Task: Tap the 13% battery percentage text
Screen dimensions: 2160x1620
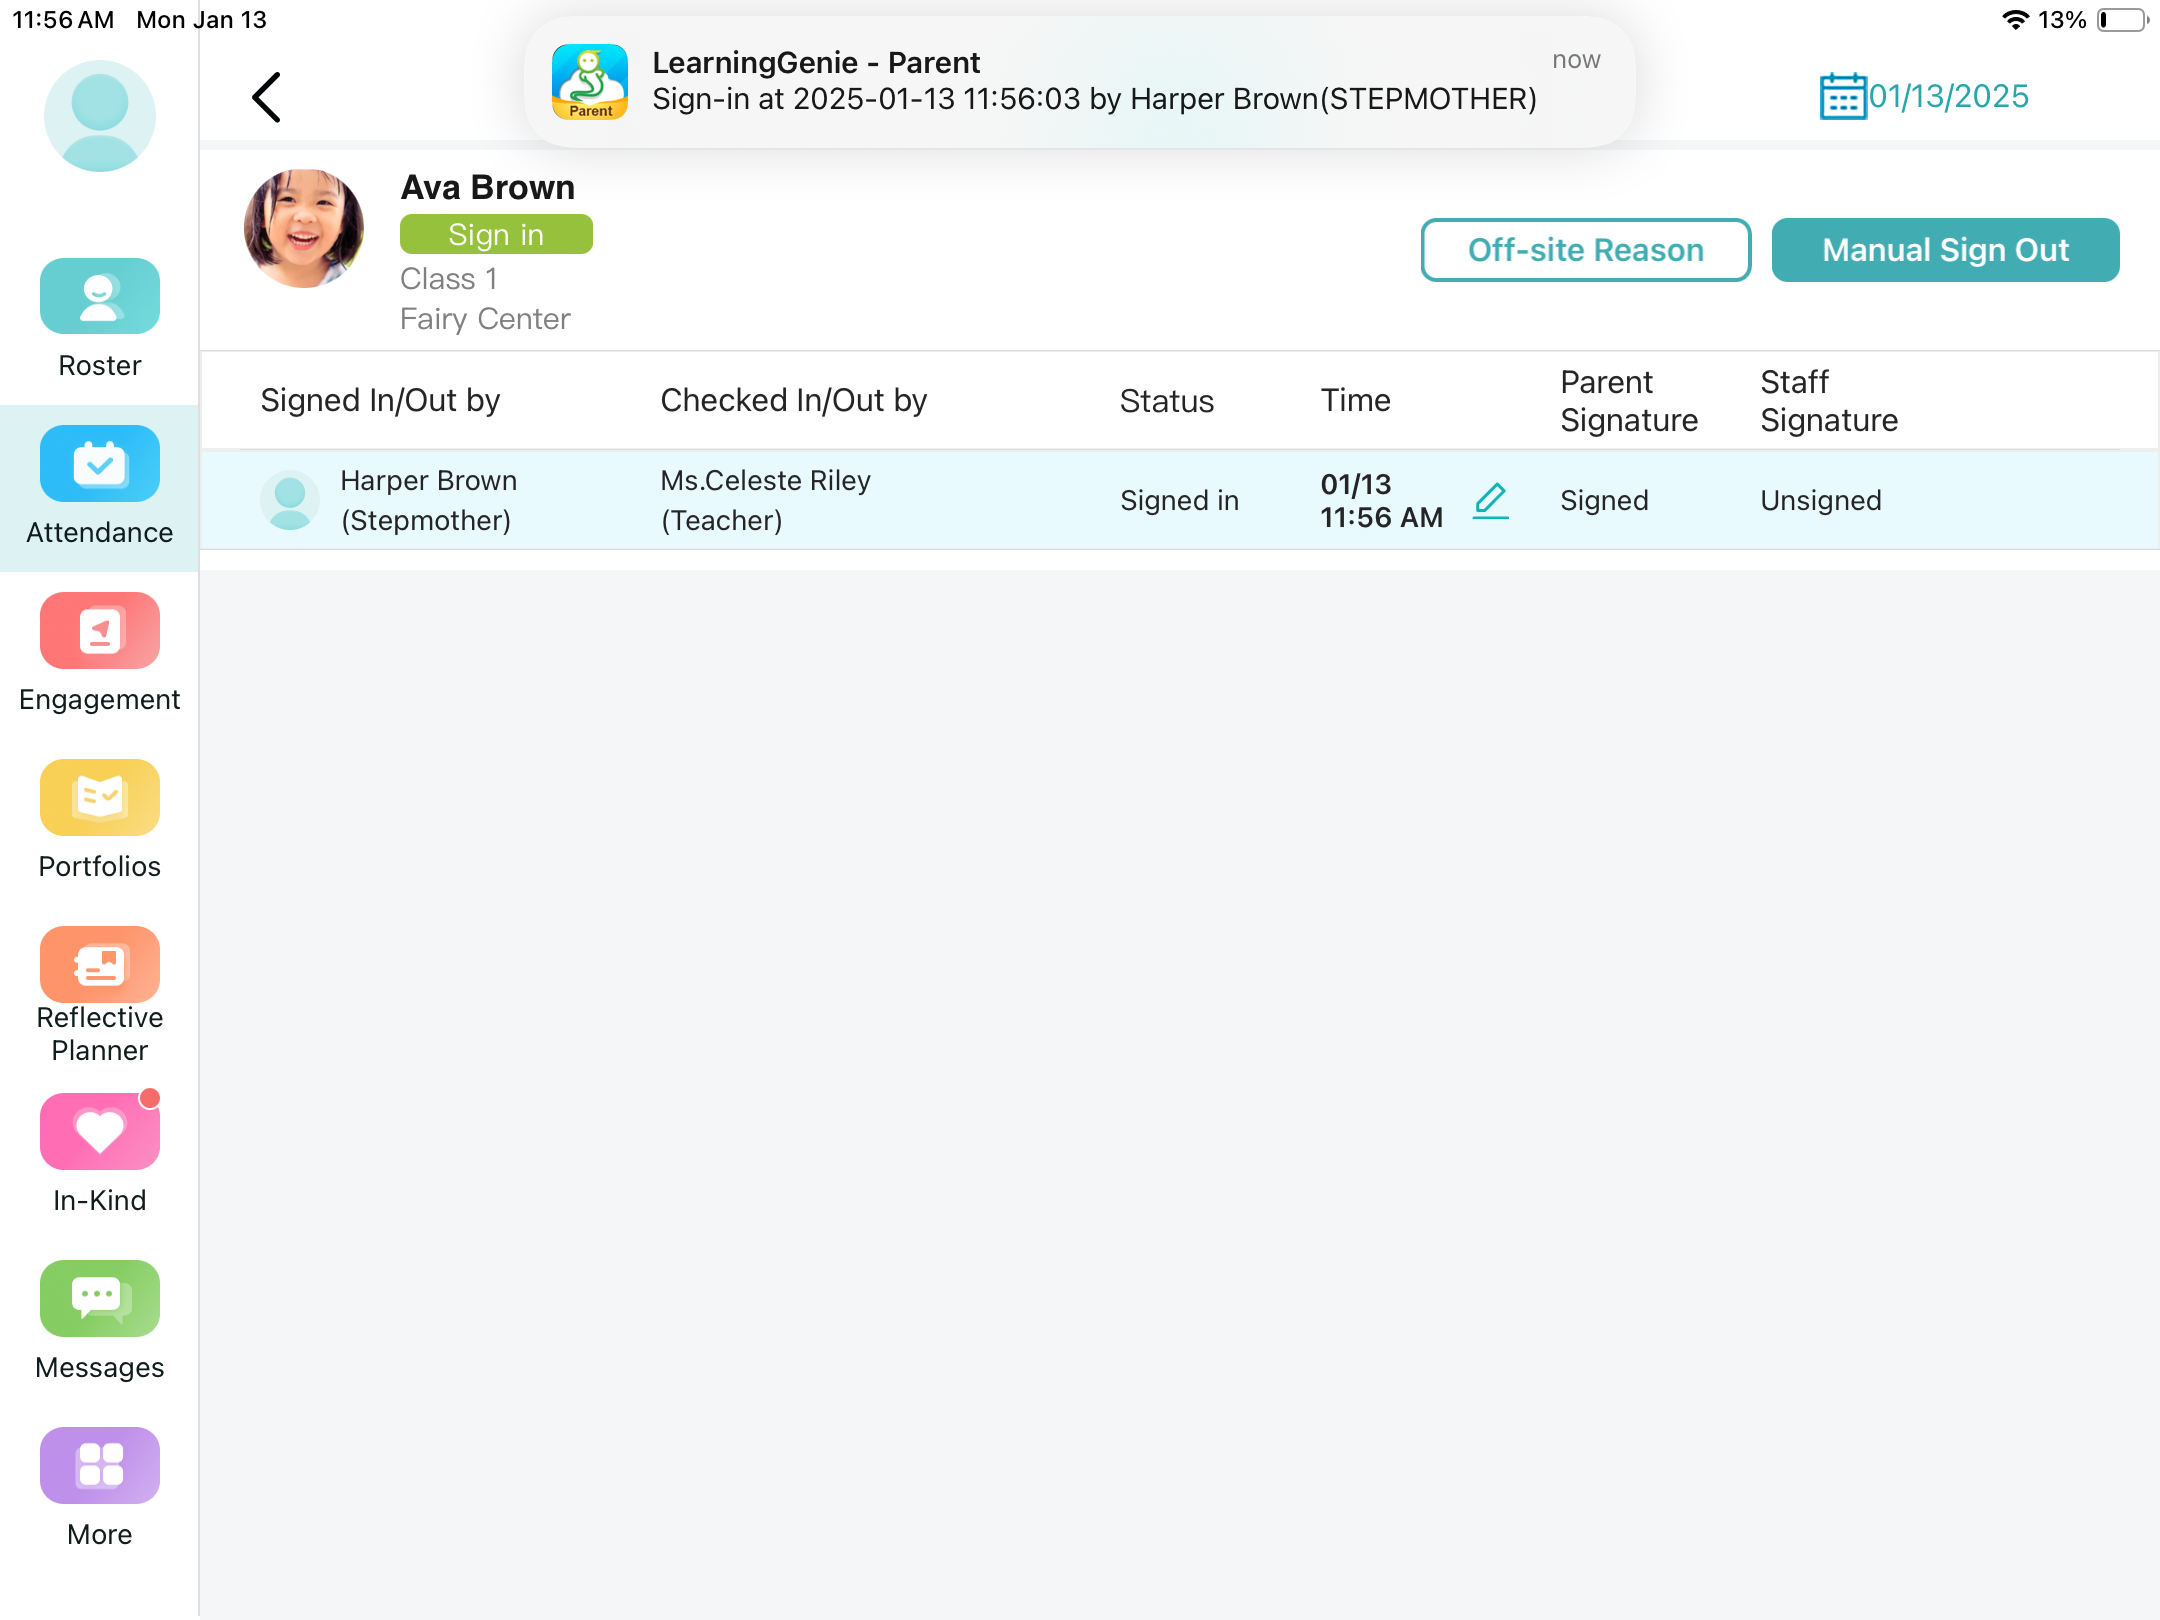Action: [2062, 20]
